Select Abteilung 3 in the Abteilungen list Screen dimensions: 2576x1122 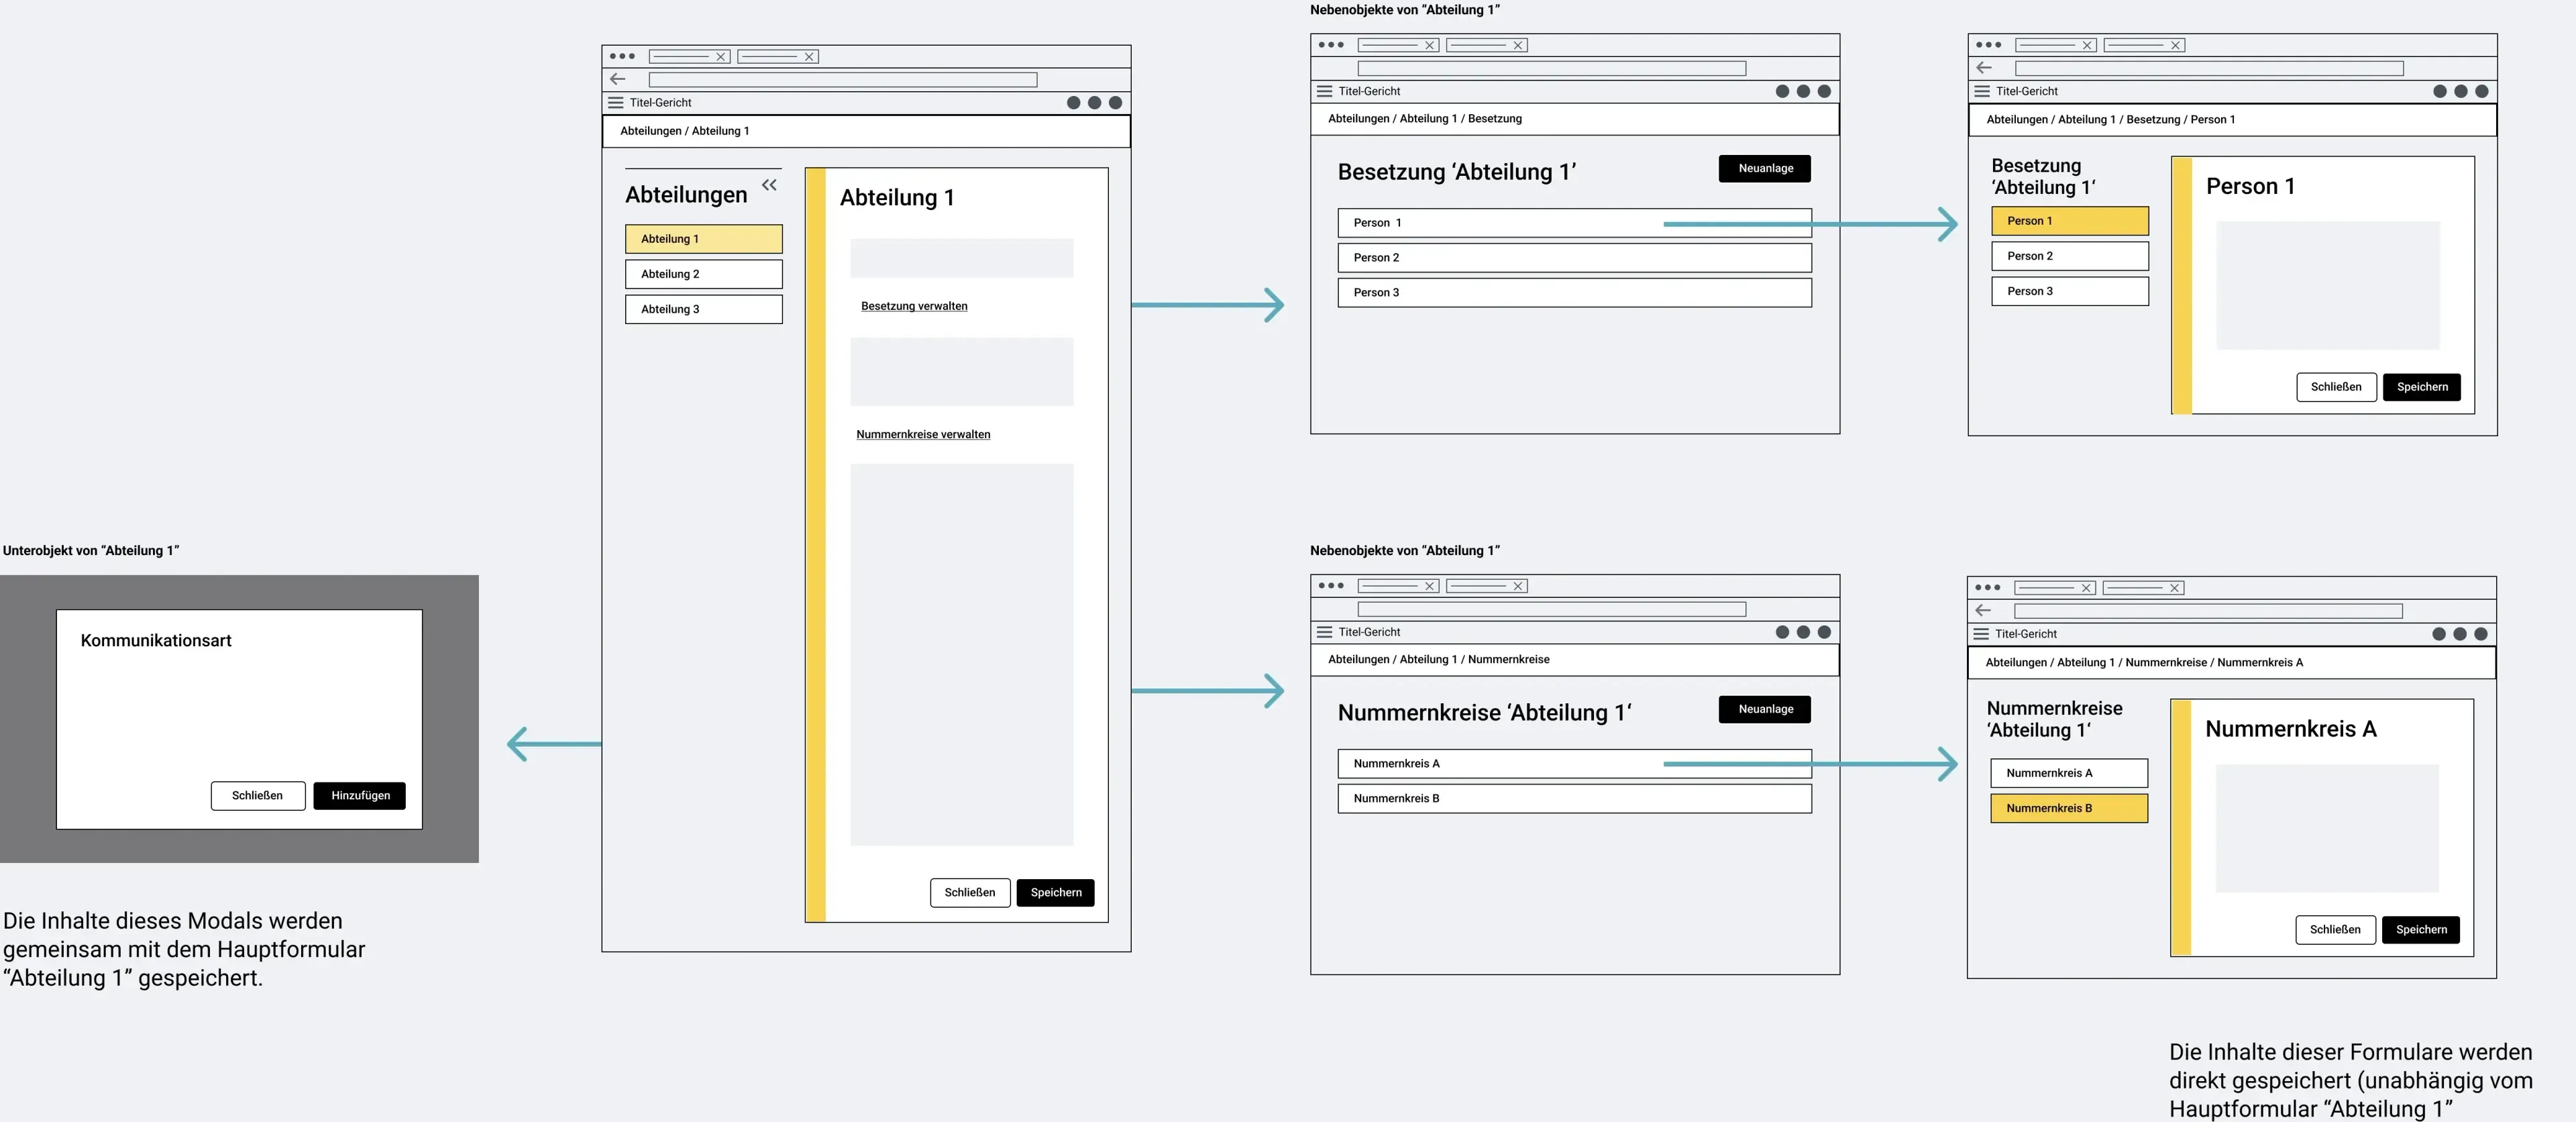(704, 309)
